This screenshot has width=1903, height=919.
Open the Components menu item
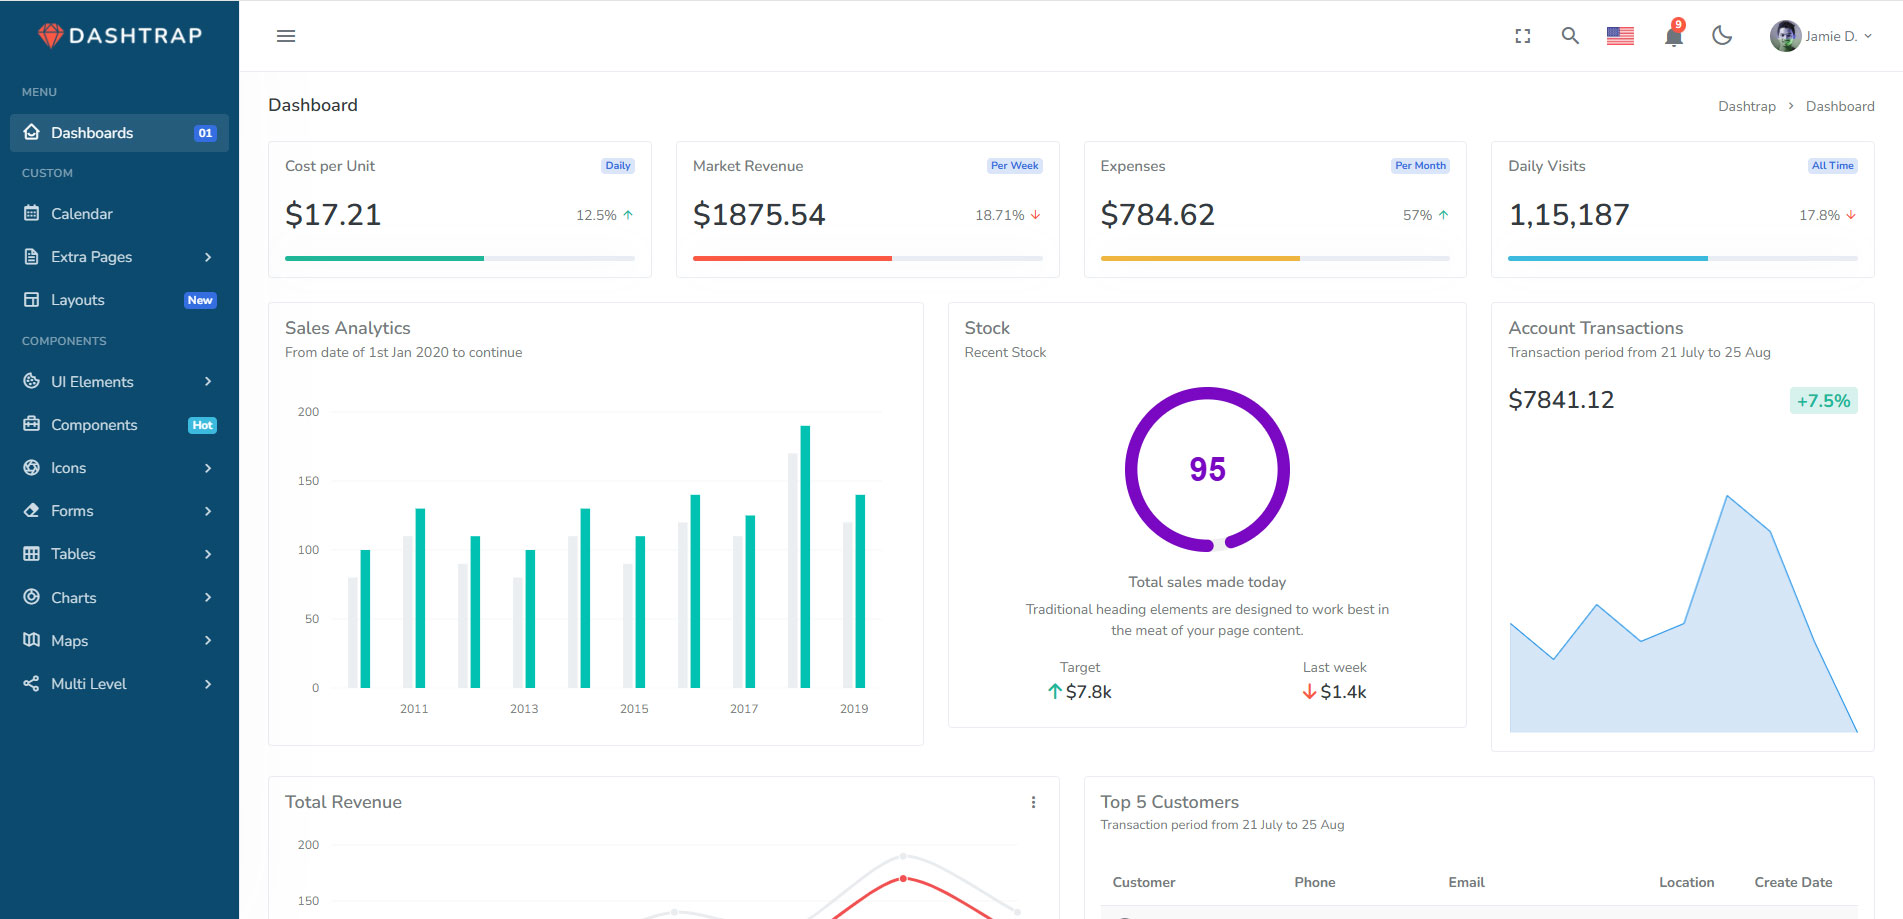click(x=119, y=425)
